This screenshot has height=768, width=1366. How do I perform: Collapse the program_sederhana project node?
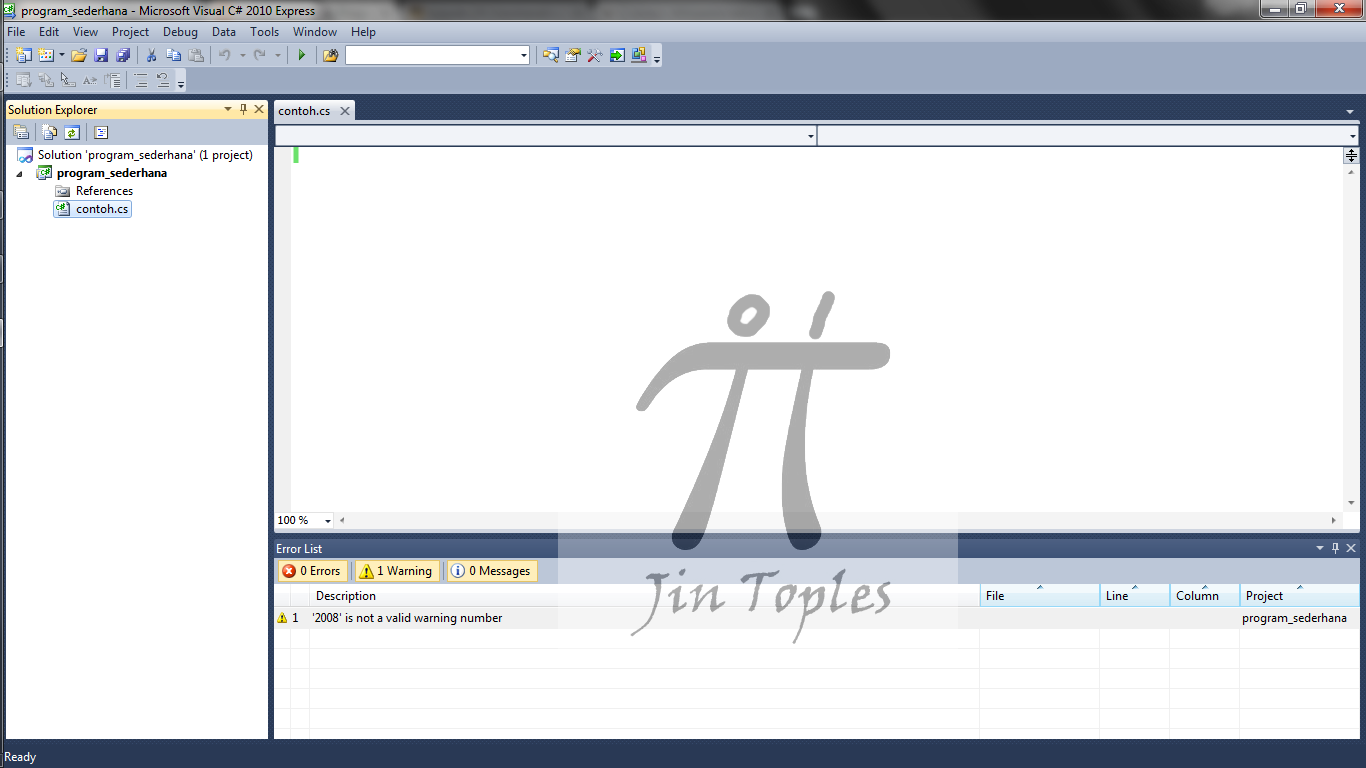pyautogui.click(x=19, y=173)
